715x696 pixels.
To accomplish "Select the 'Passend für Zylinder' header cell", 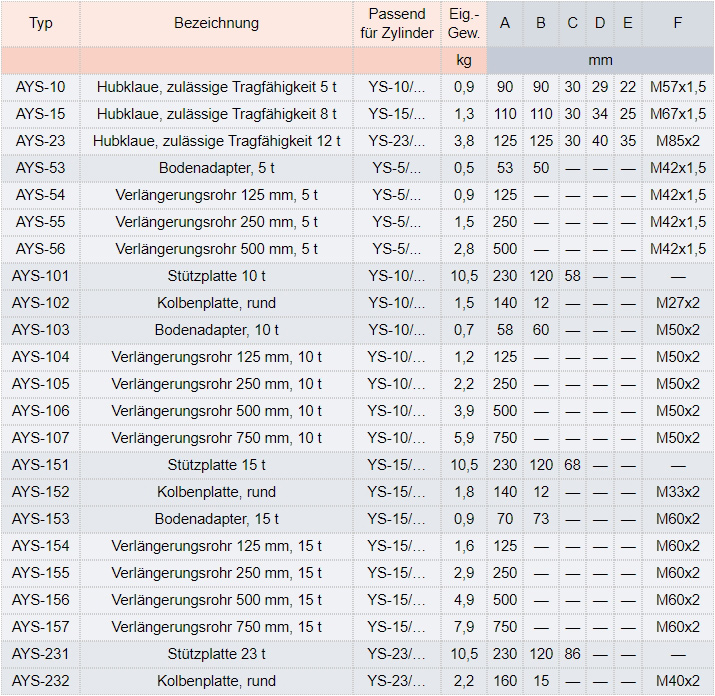I will [397, 23].
